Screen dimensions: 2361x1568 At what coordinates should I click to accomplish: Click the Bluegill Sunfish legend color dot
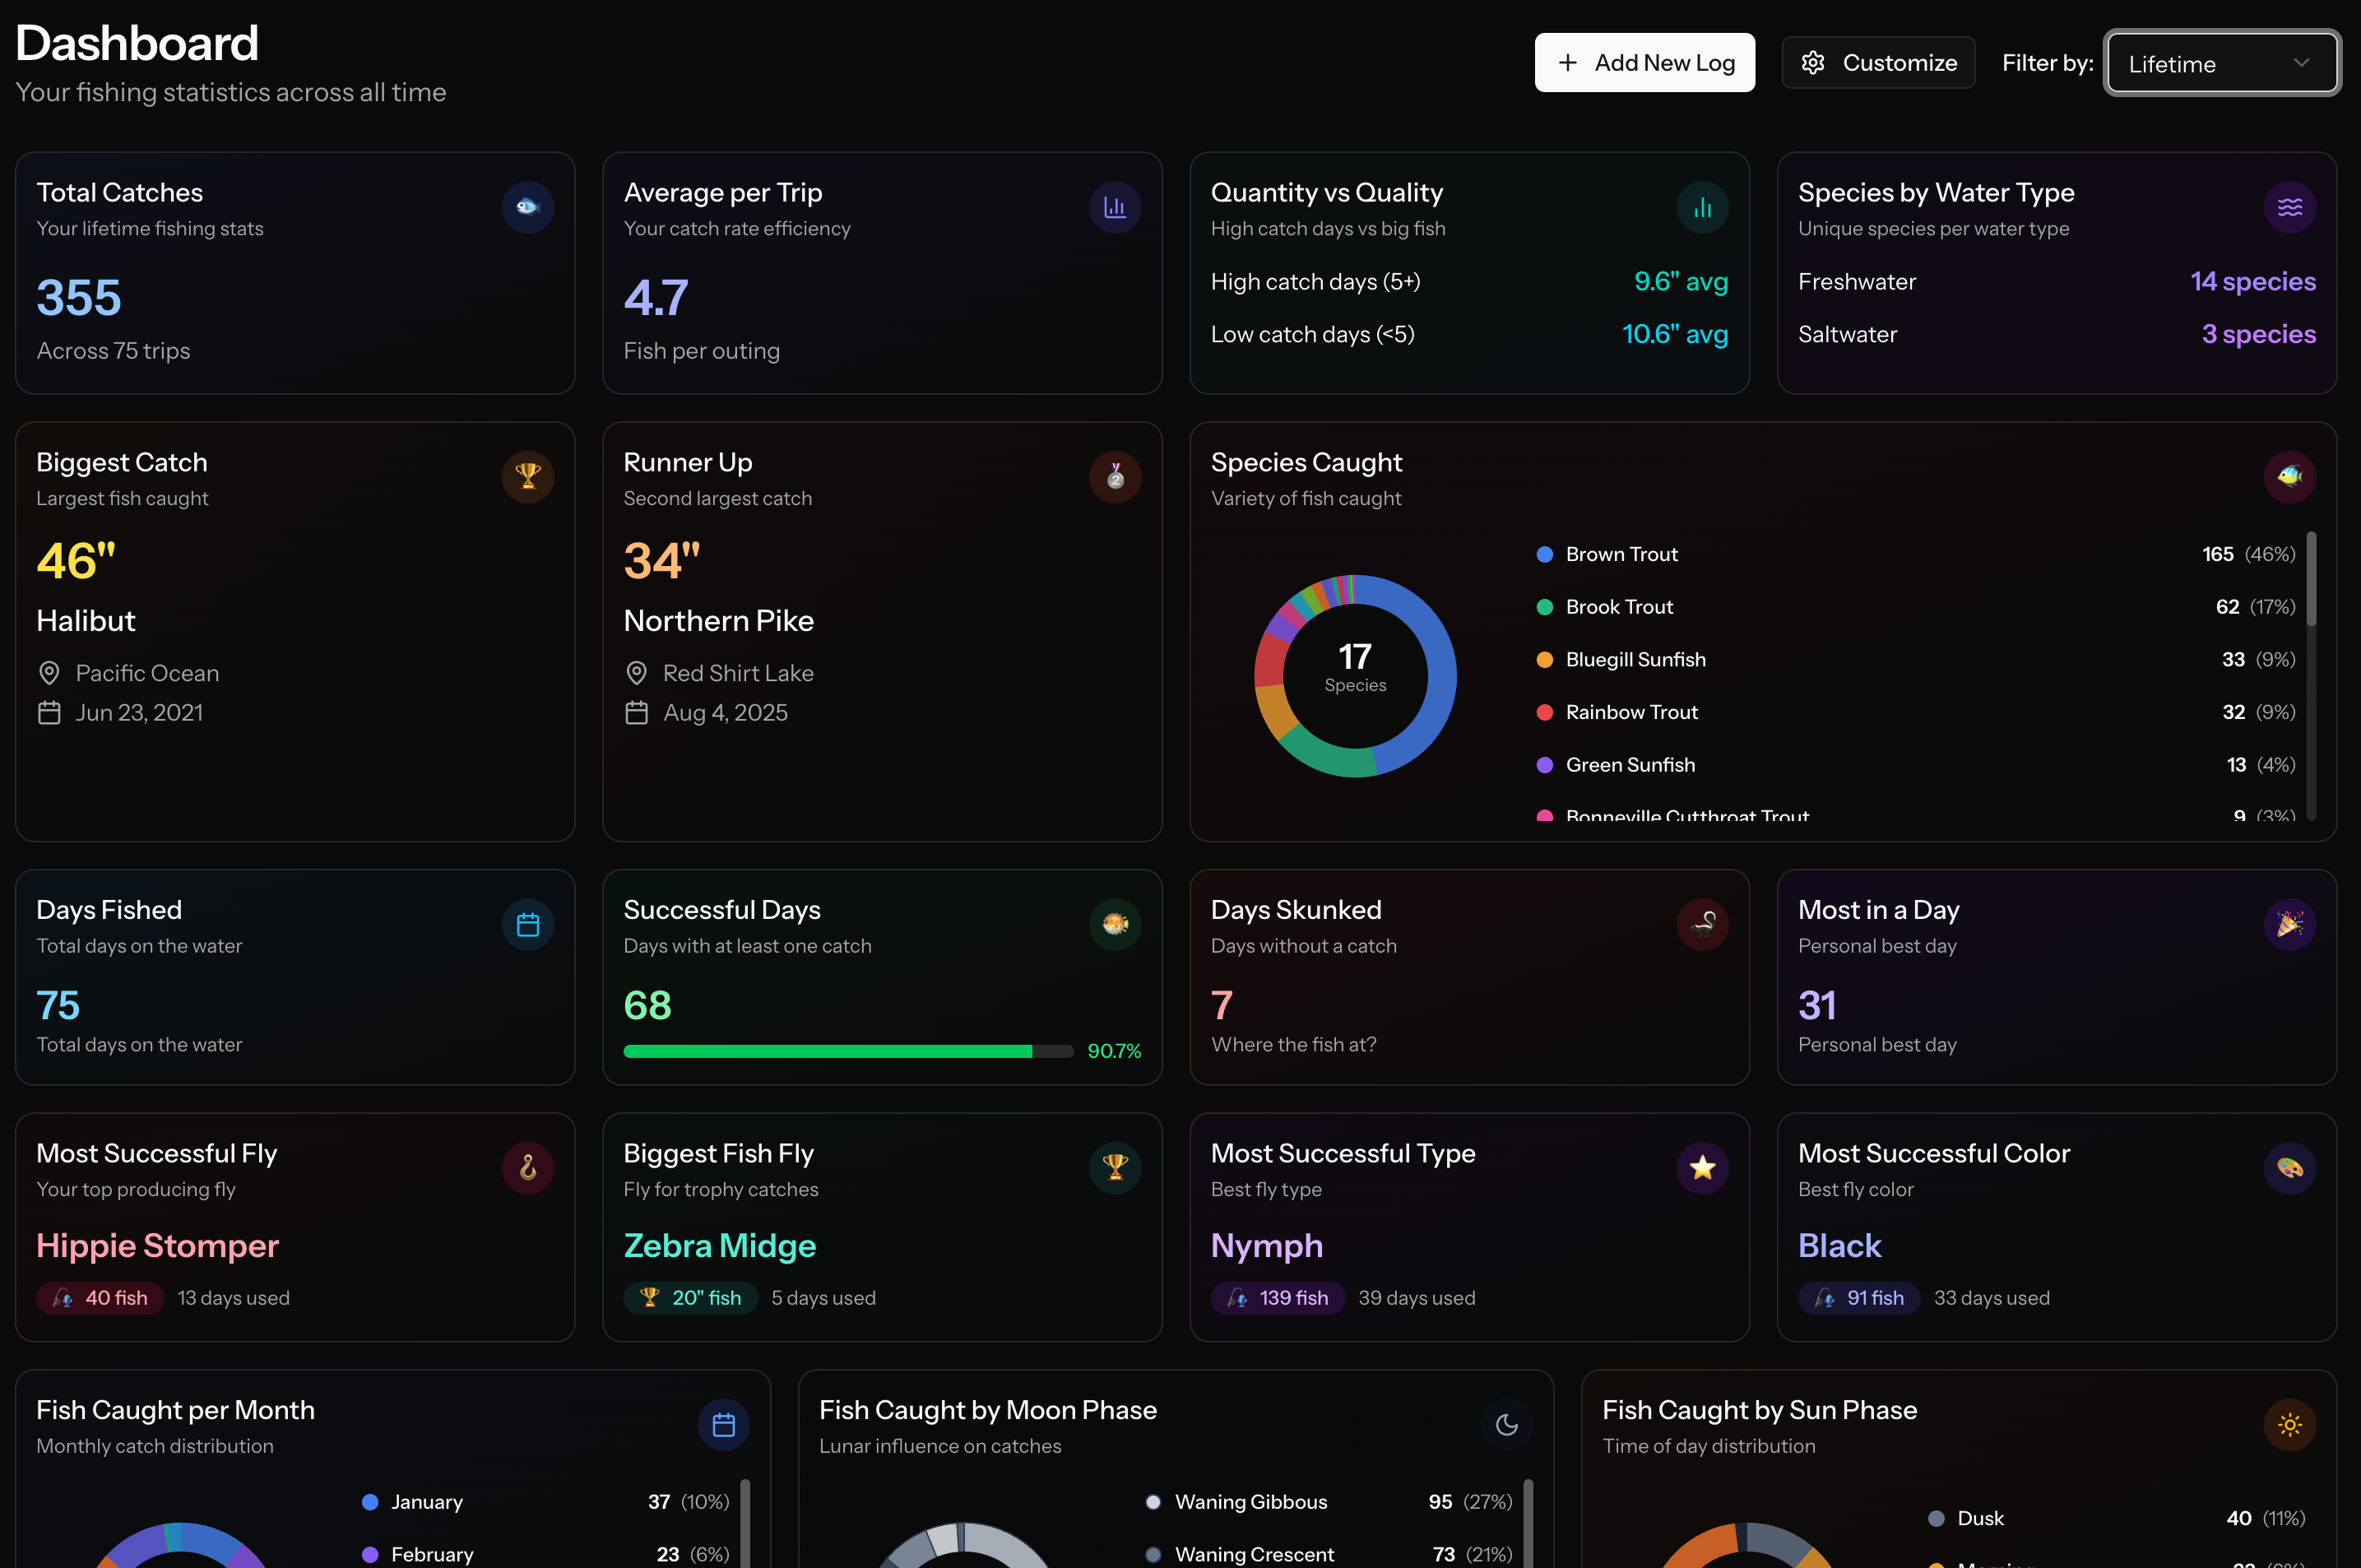point(1545,659)
